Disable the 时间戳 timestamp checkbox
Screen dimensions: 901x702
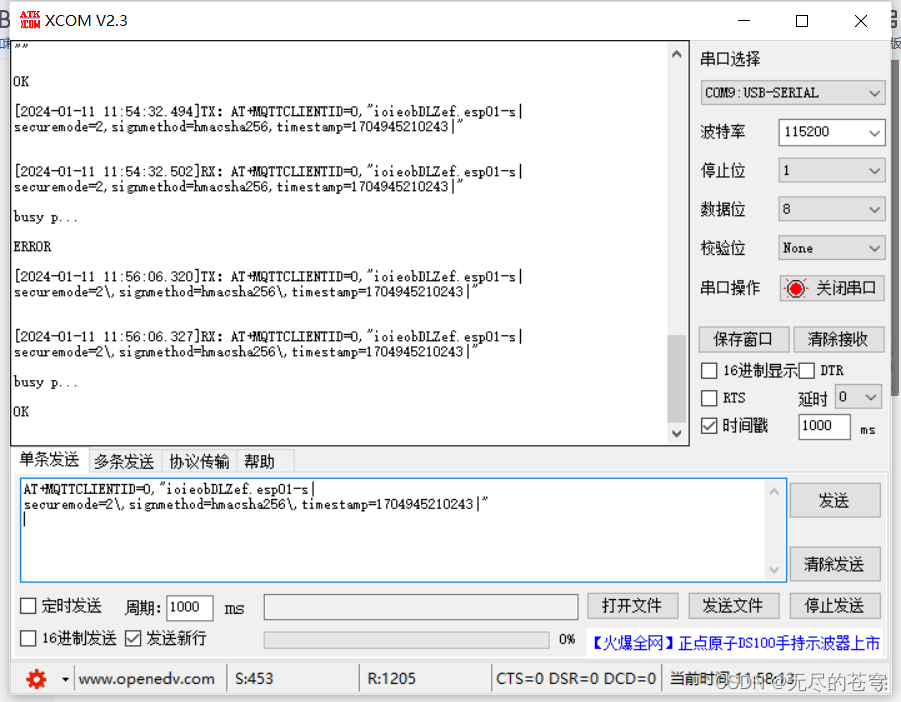coord(709,426)
